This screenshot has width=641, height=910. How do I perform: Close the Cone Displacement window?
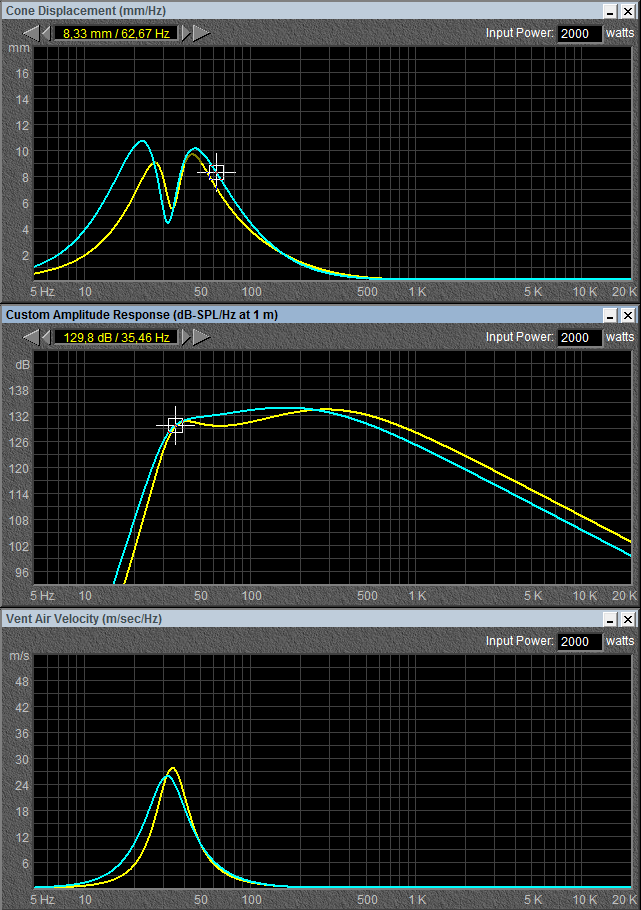tap(628, 11)
